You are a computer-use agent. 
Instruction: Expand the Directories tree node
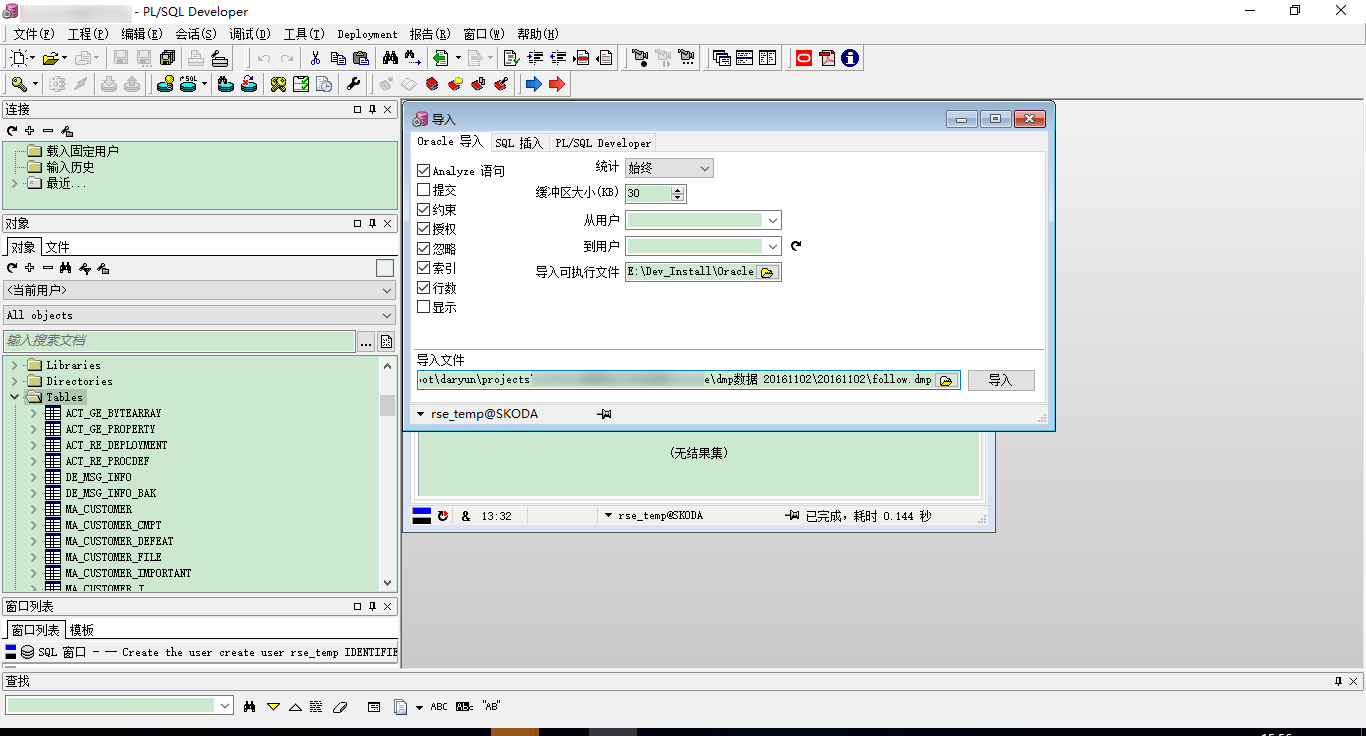[15, 381]
